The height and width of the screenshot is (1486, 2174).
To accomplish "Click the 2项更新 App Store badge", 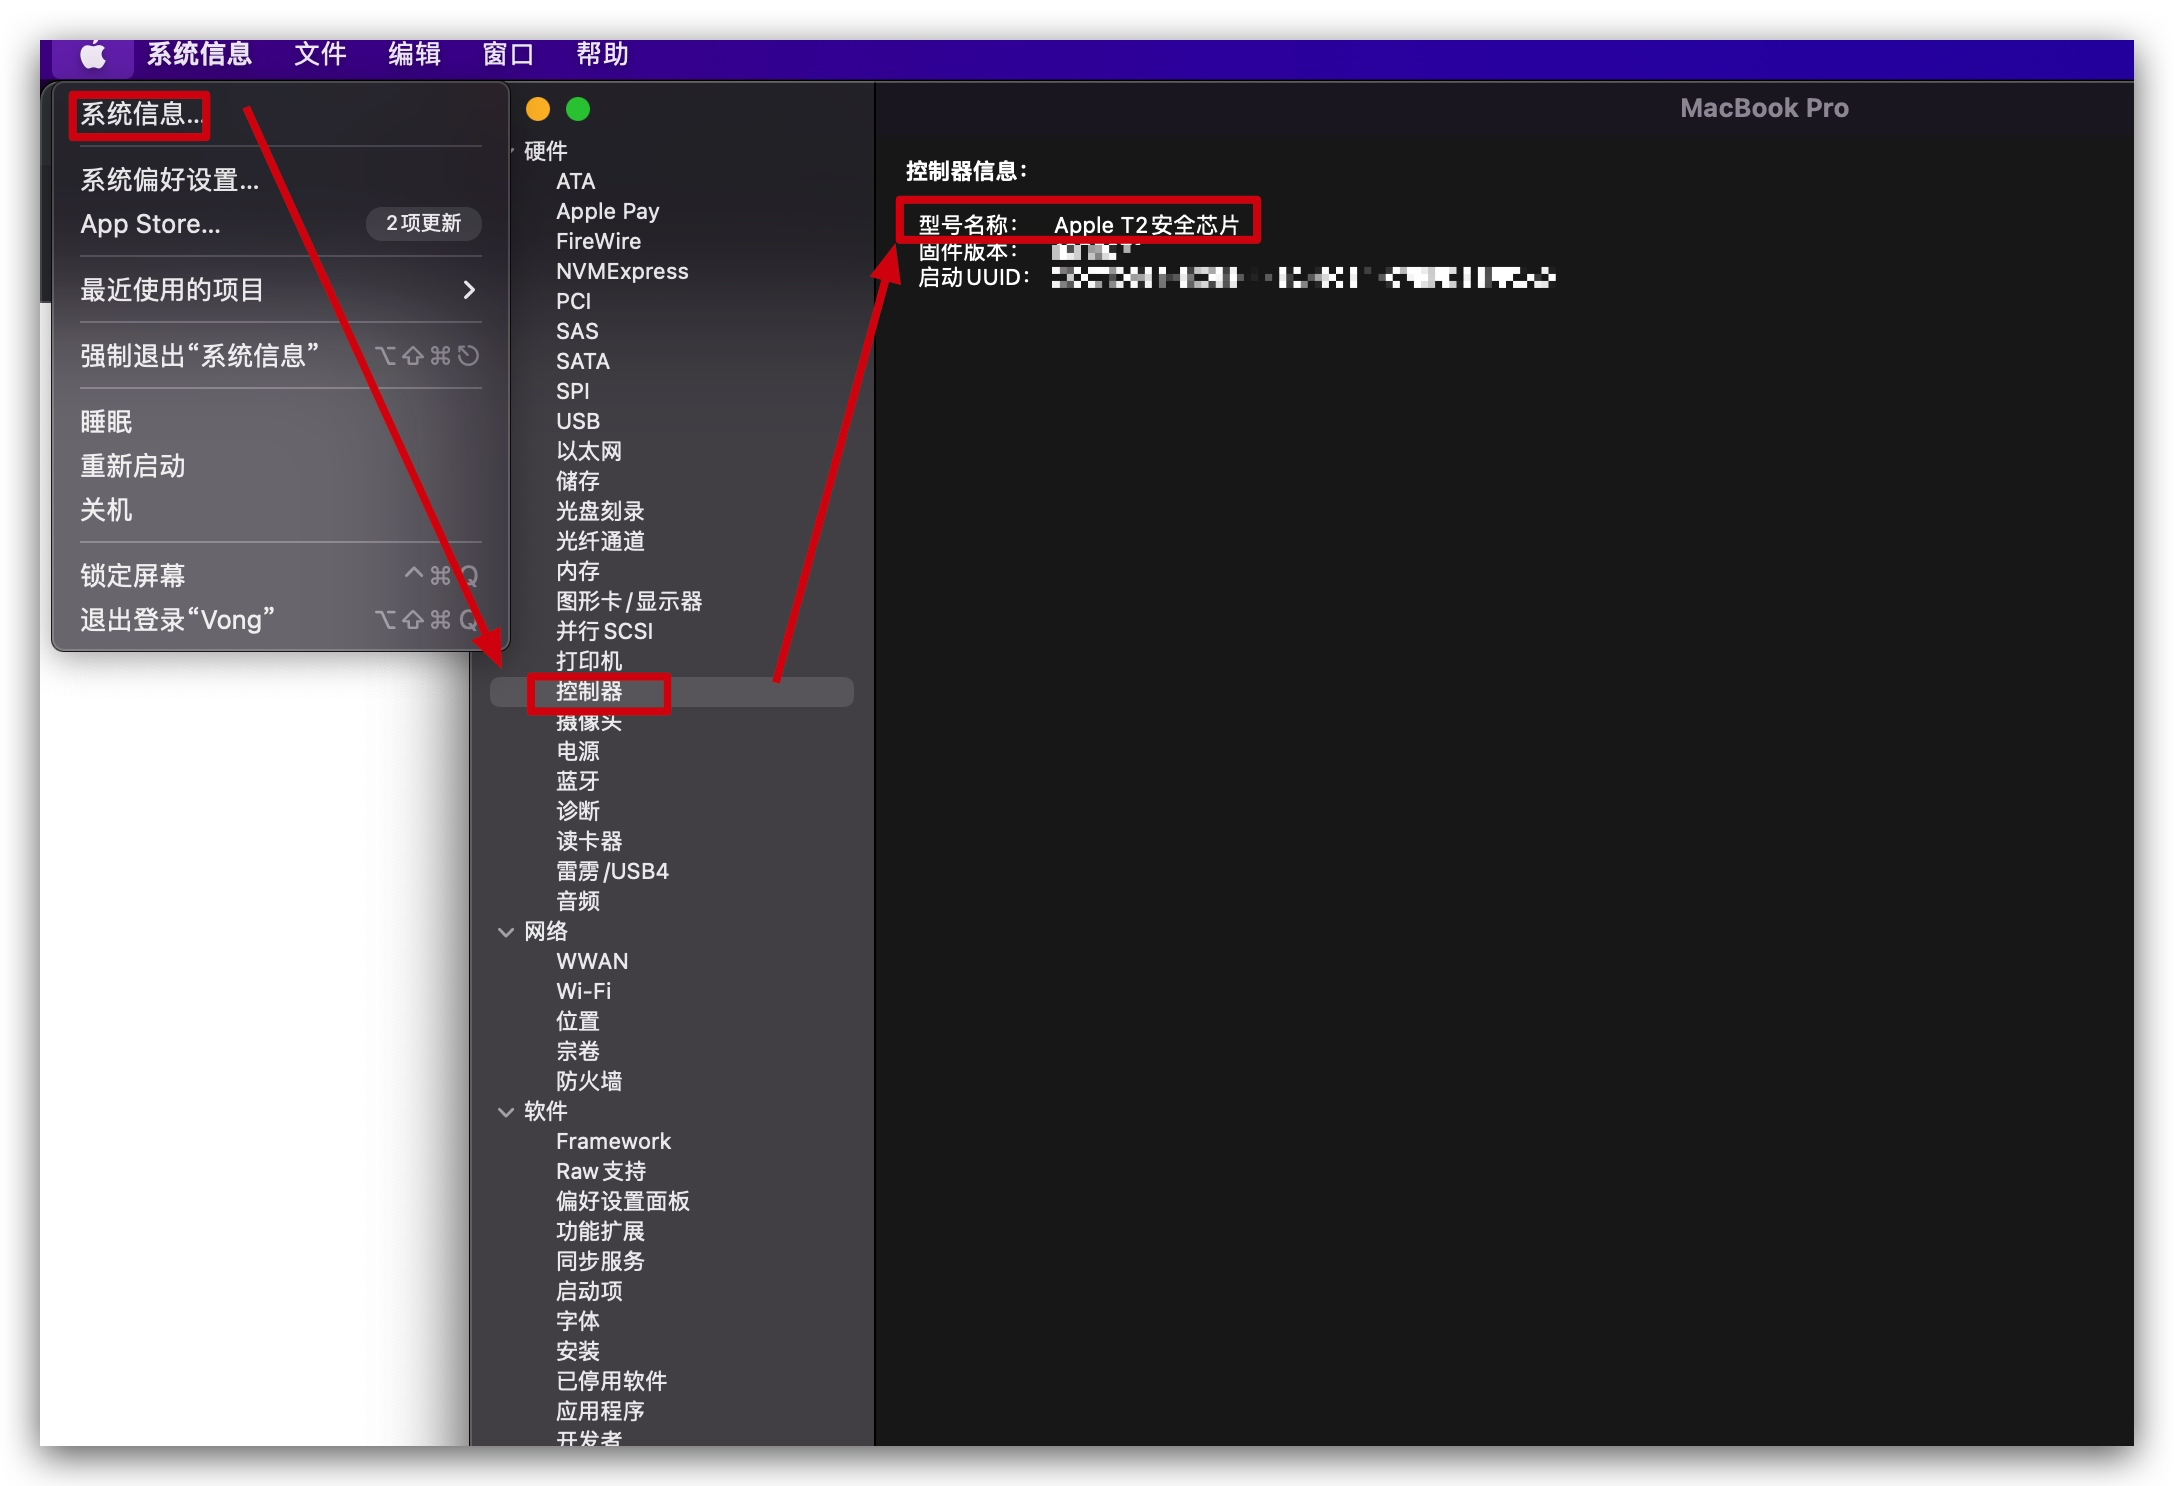I will [x=423, y=223].
